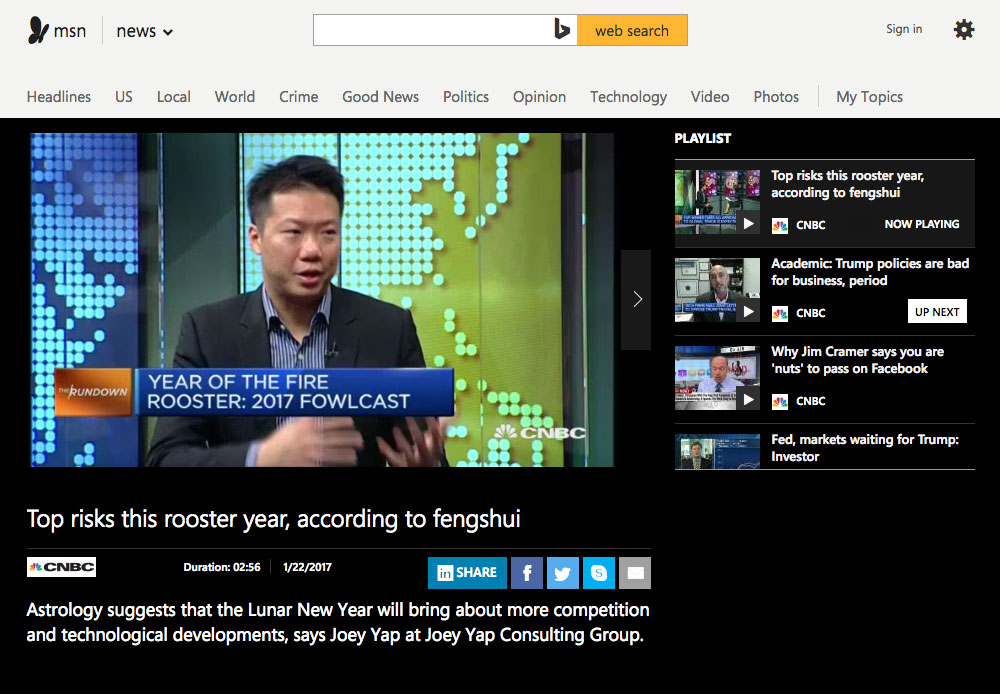This screenshot has height=694, width=1000.
Task: Go to the Good News section
Action: coord(380,97)
